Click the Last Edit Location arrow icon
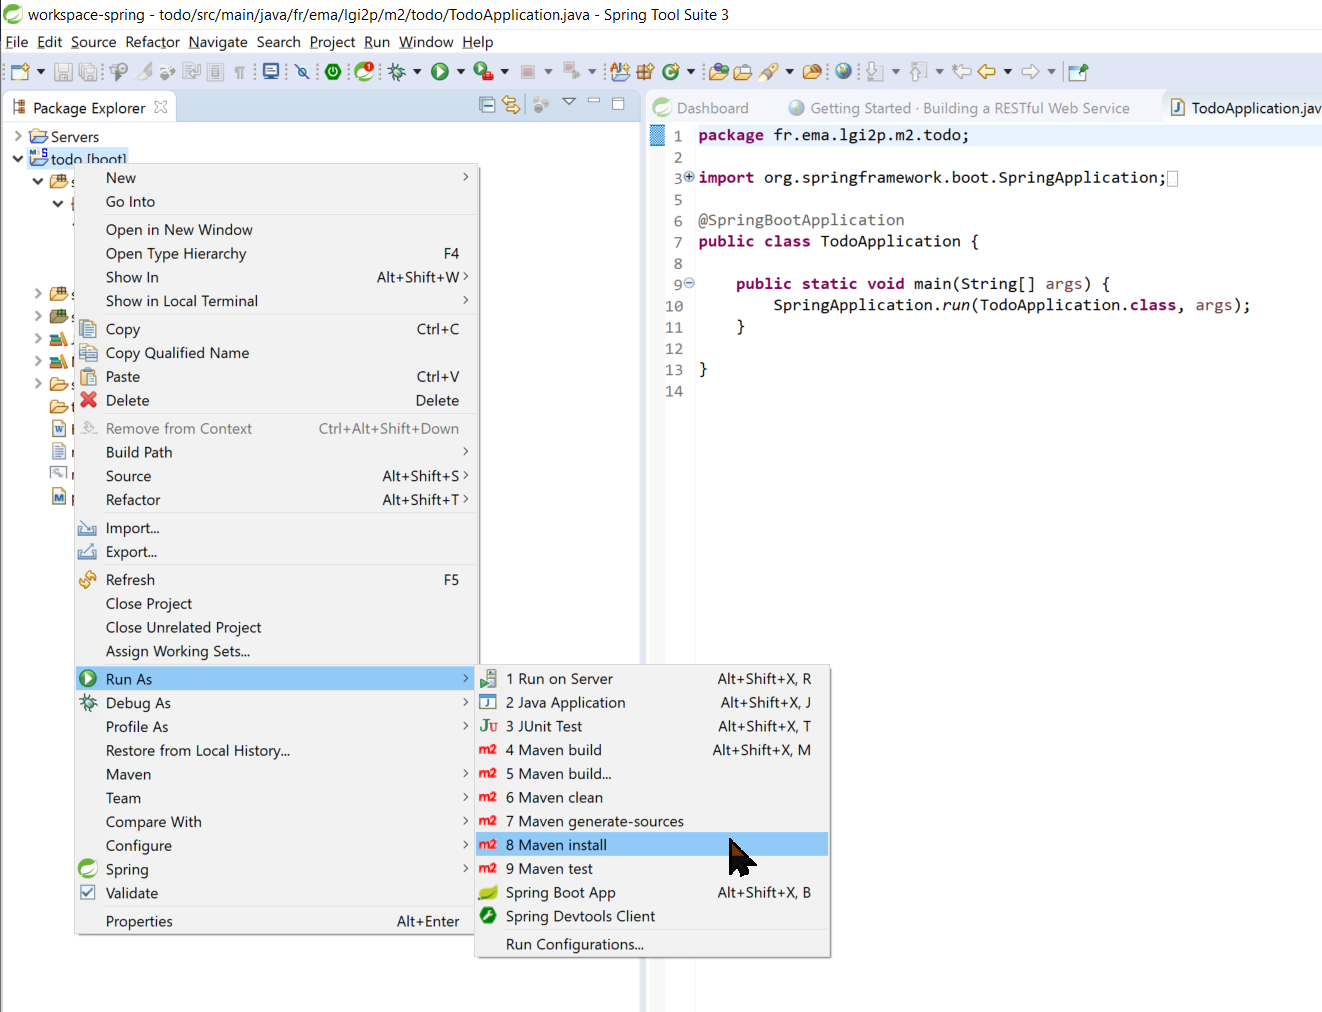The image size is (1322, 1012). tap(962, 71)
